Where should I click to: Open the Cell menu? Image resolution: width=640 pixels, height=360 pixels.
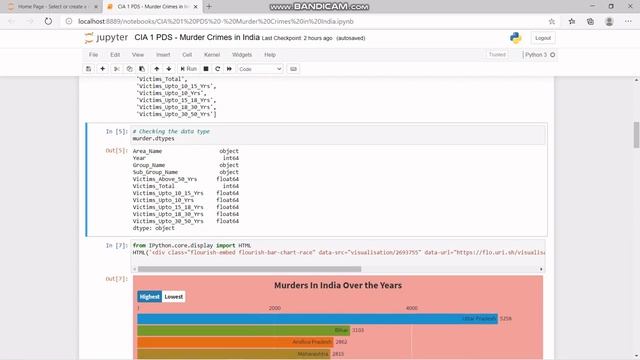pyautogui.click(x=187, y=55)
